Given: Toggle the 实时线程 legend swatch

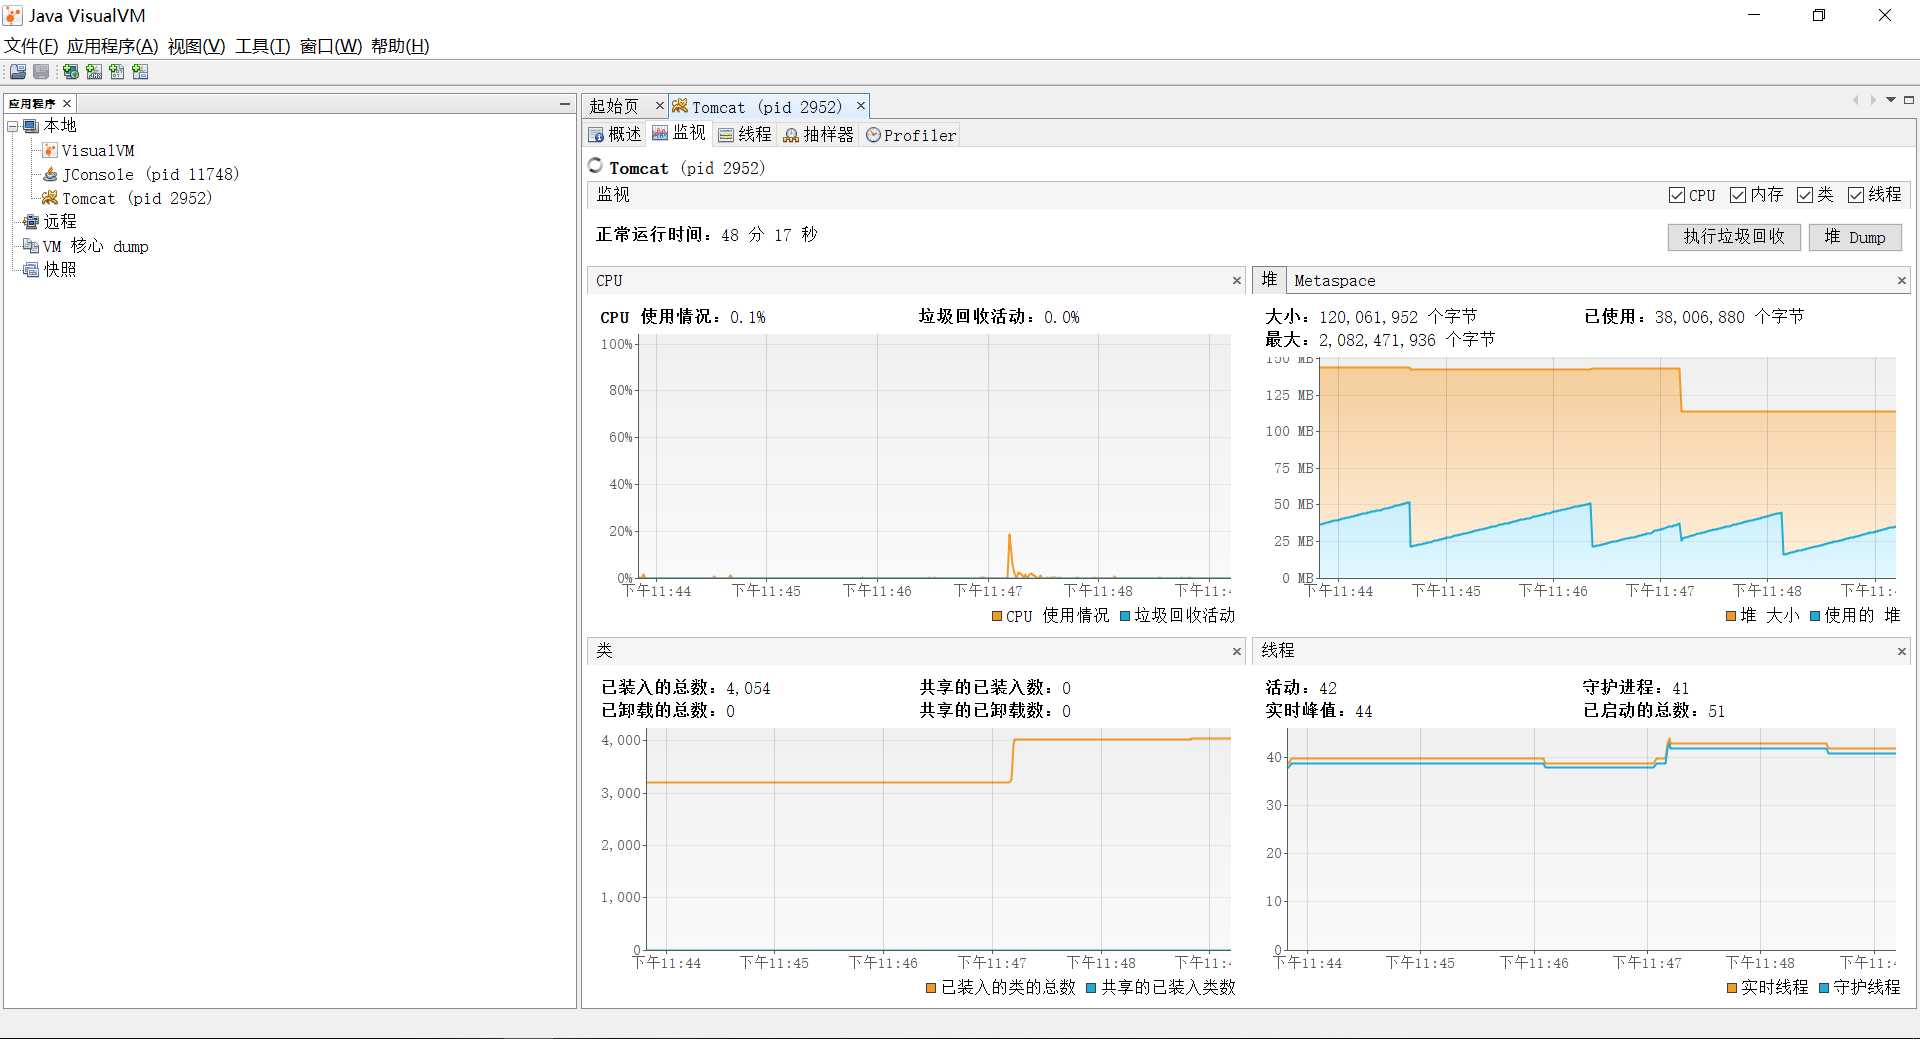Looking at the screenshot, I should 1732,988.
